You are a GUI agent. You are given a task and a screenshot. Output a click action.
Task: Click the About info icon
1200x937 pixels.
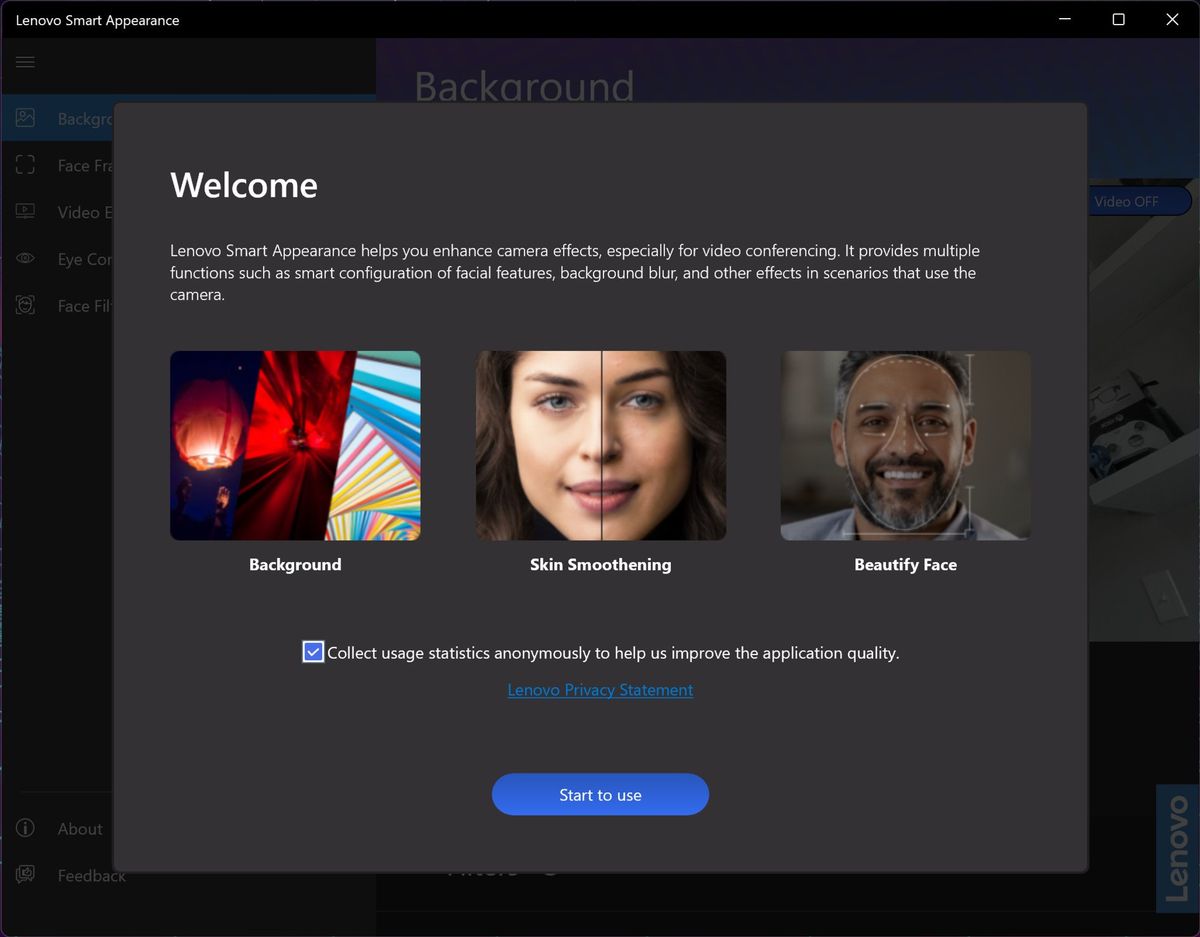(x=25, y=828)
